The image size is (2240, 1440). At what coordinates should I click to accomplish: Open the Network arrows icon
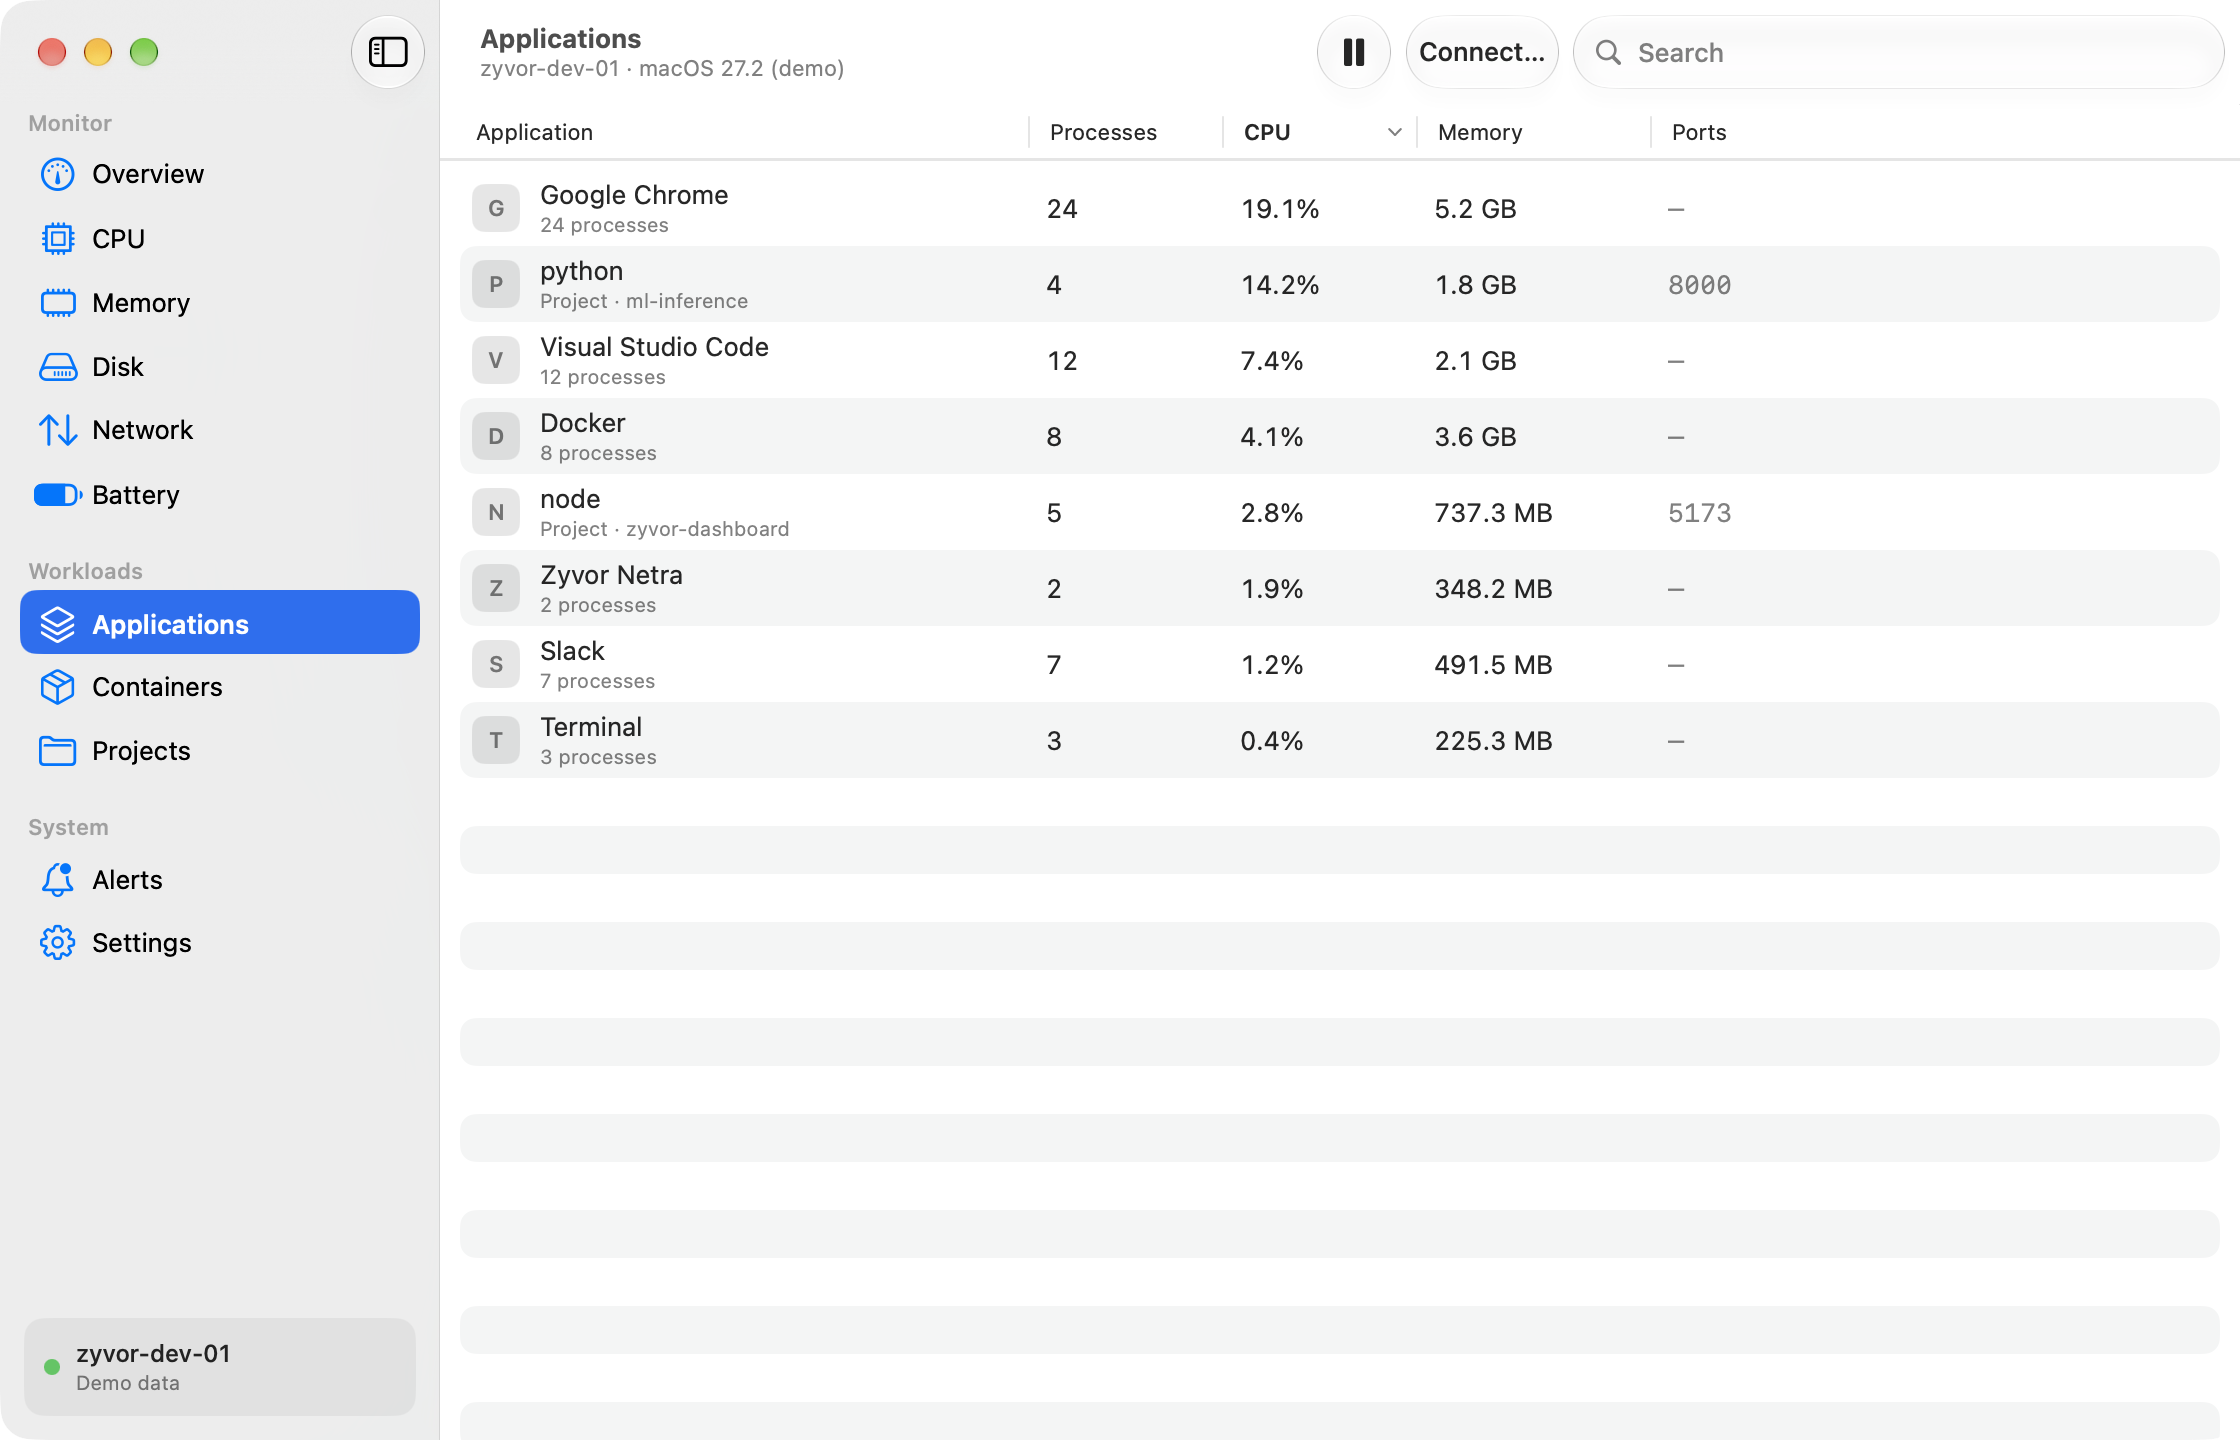58,430
